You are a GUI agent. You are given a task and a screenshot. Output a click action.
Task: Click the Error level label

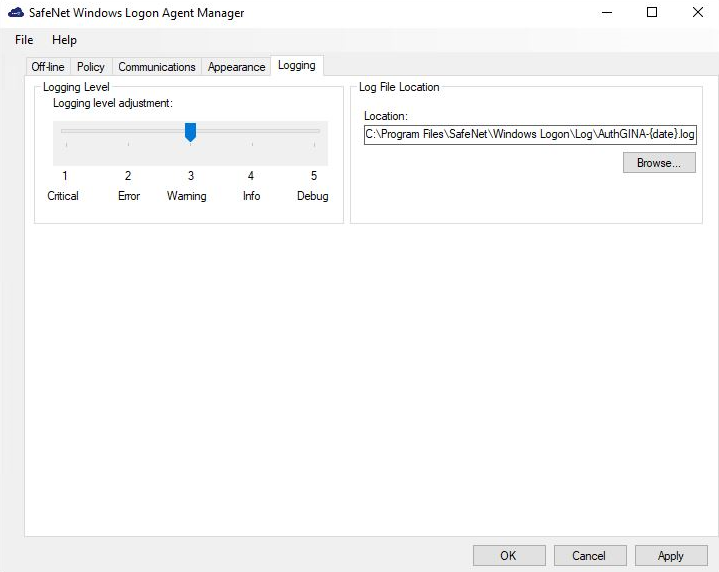pos(129,196)
